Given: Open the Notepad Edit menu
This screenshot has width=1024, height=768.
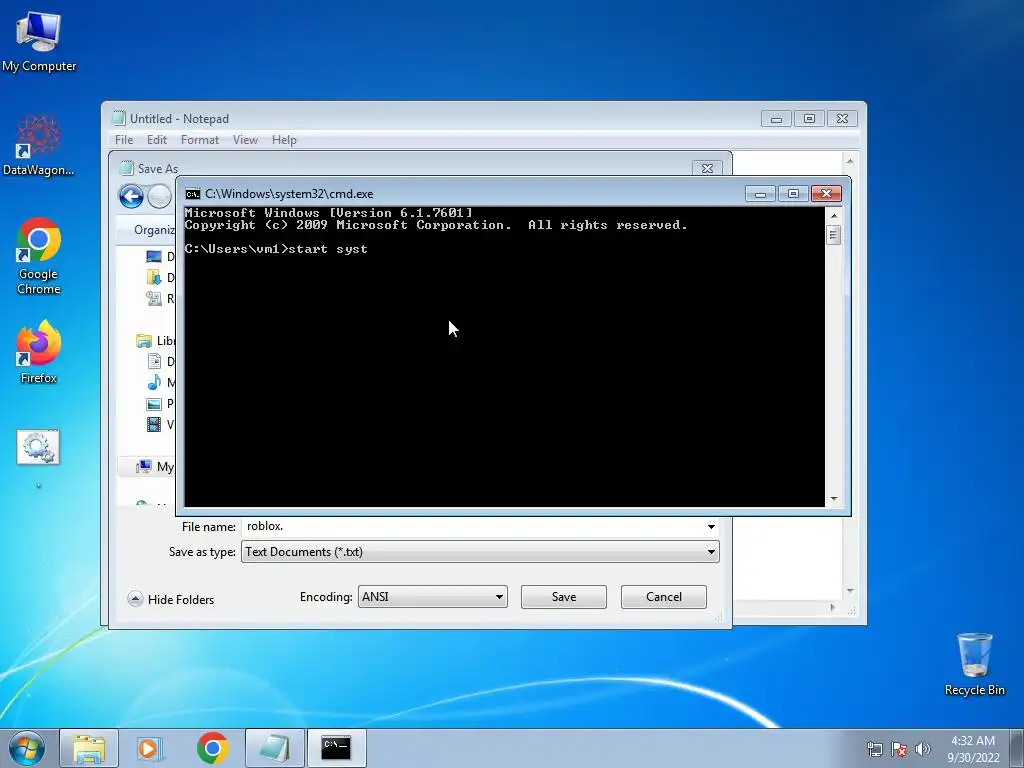Looking at the screenshot, I should point(157,140).
